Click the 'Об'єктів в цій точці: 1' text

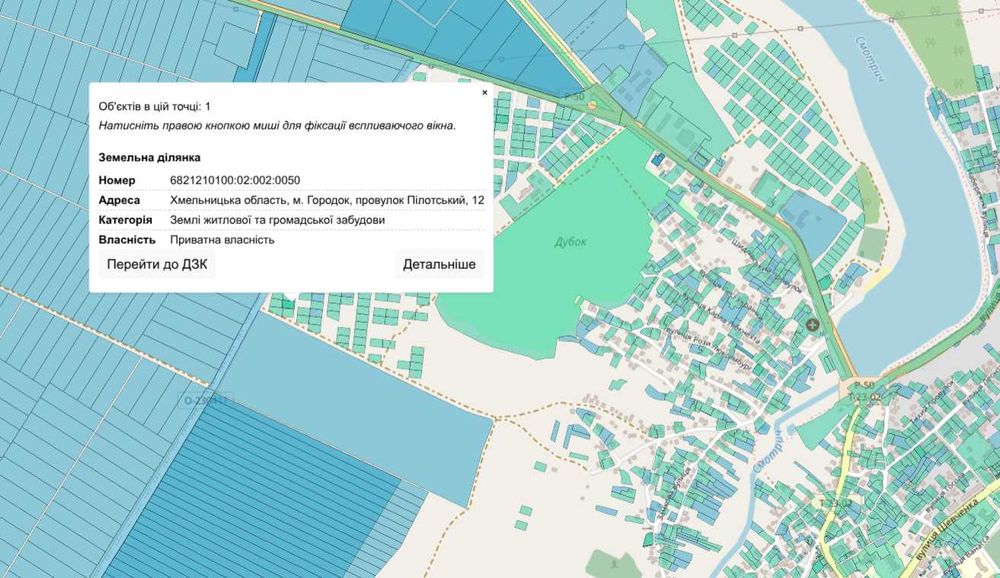154,107
